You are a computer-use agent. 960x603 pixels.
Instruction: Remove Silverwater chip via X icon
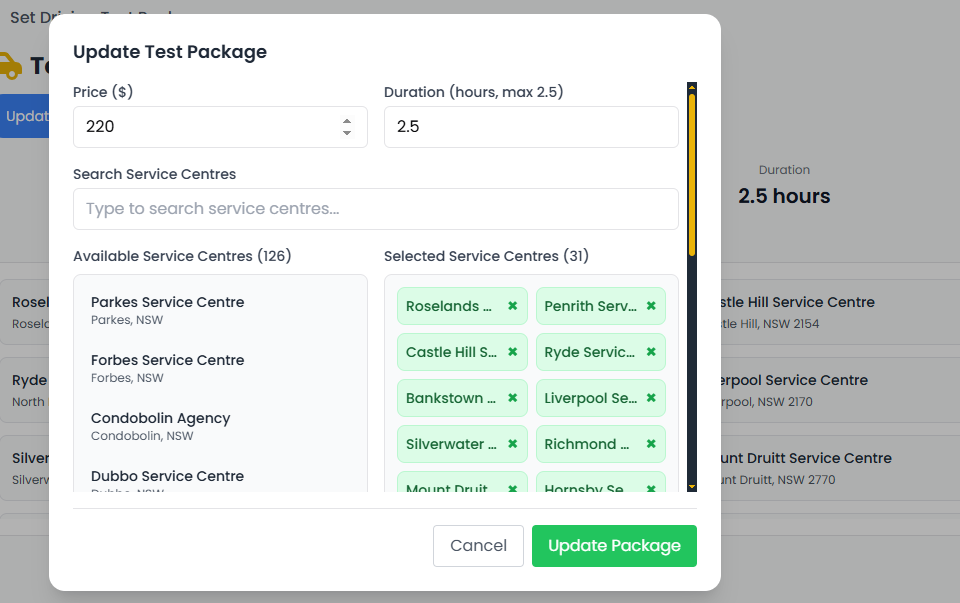pyautogui.click(x=512, y=444)
